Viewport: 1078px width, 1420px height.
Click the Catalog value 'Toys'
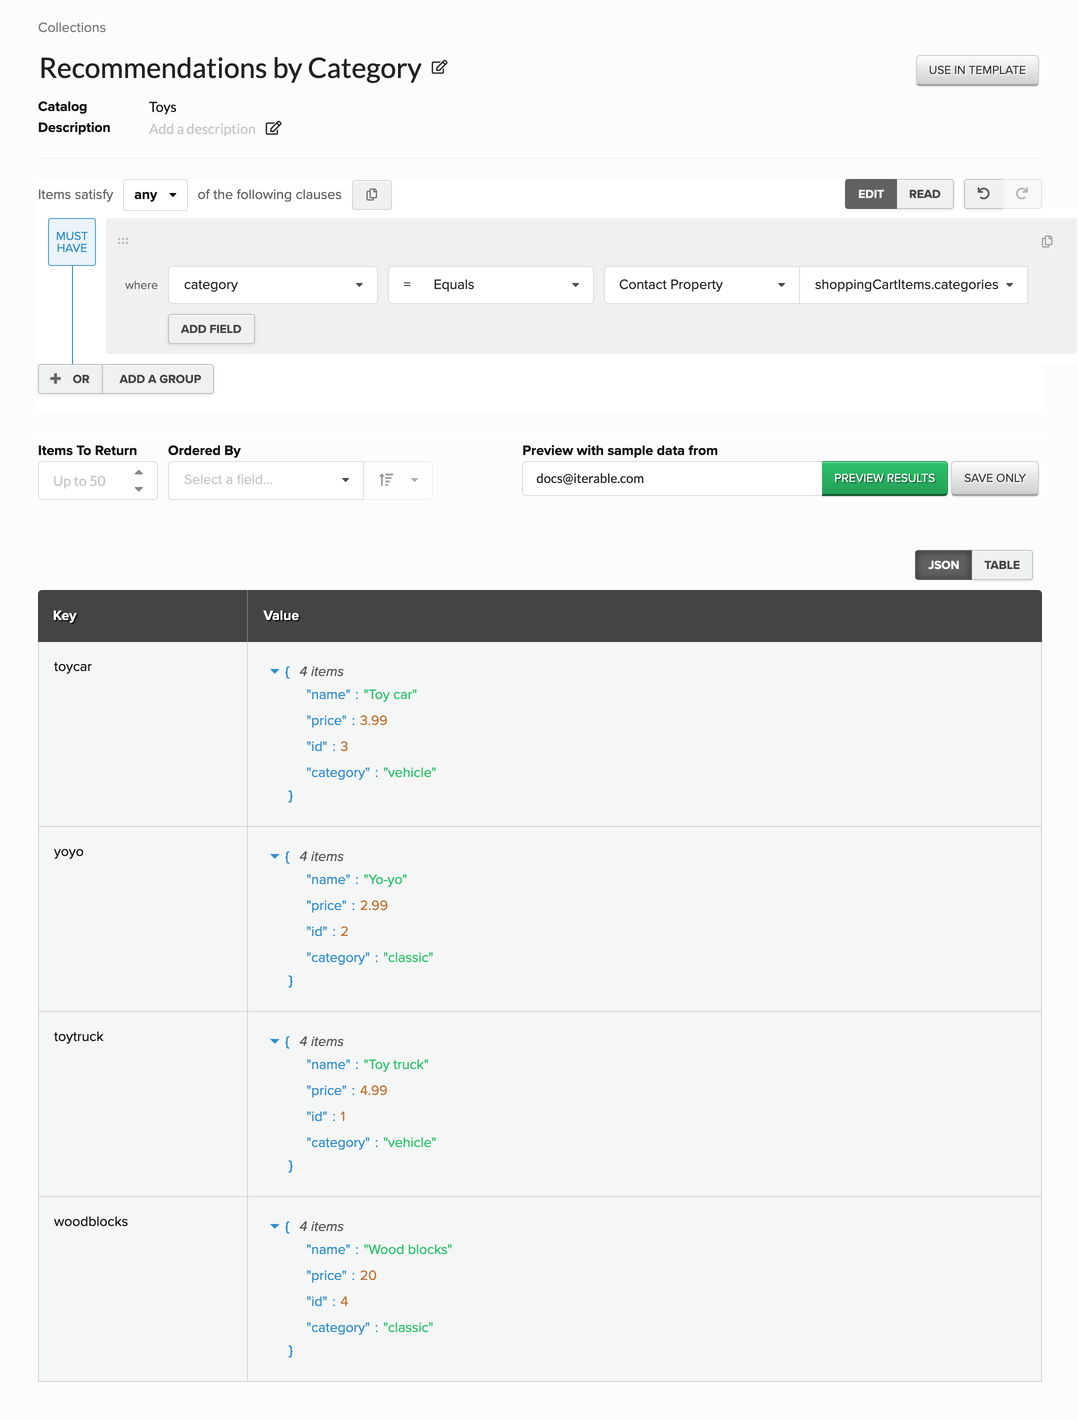tap(163, 107)
